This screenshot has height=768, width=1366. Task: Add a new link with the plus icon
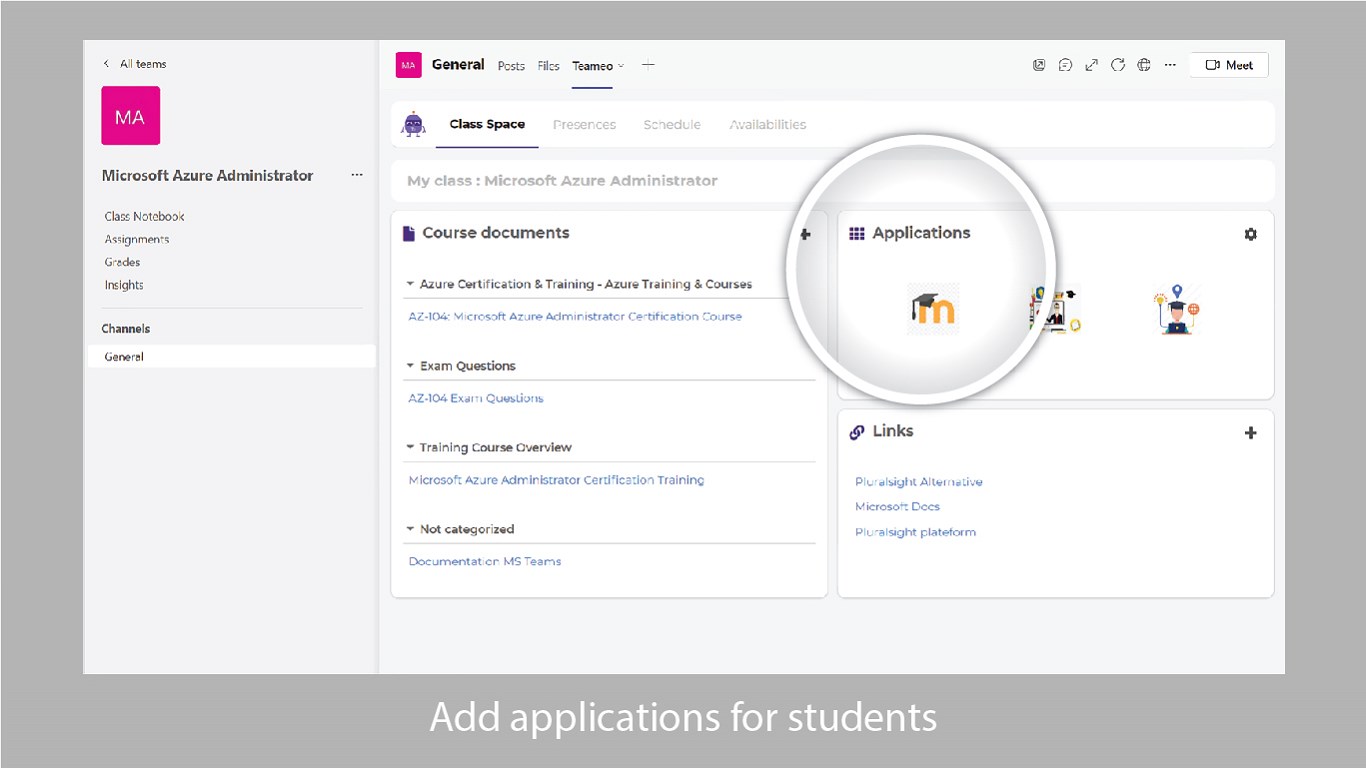pos(1250,433)
